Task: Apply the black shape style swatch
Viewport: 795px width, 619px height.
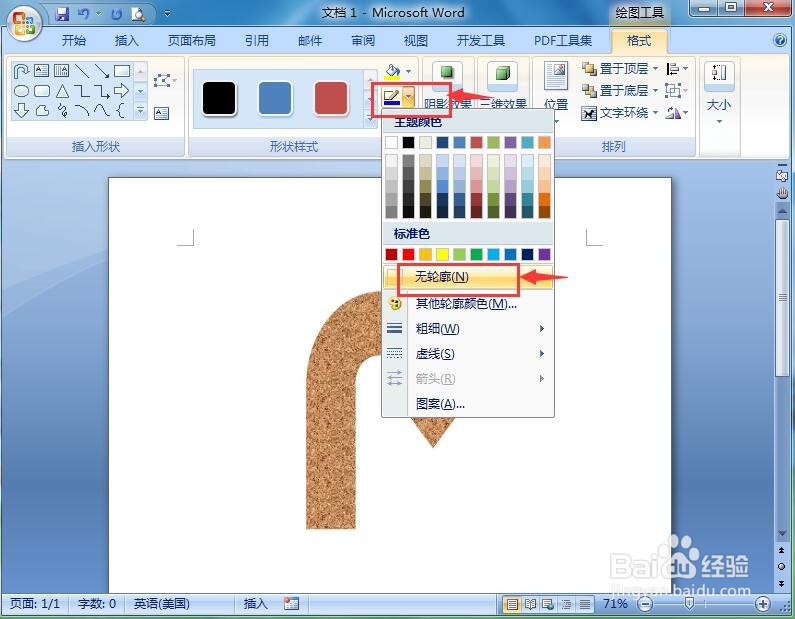Action: [x=219, y=98]
